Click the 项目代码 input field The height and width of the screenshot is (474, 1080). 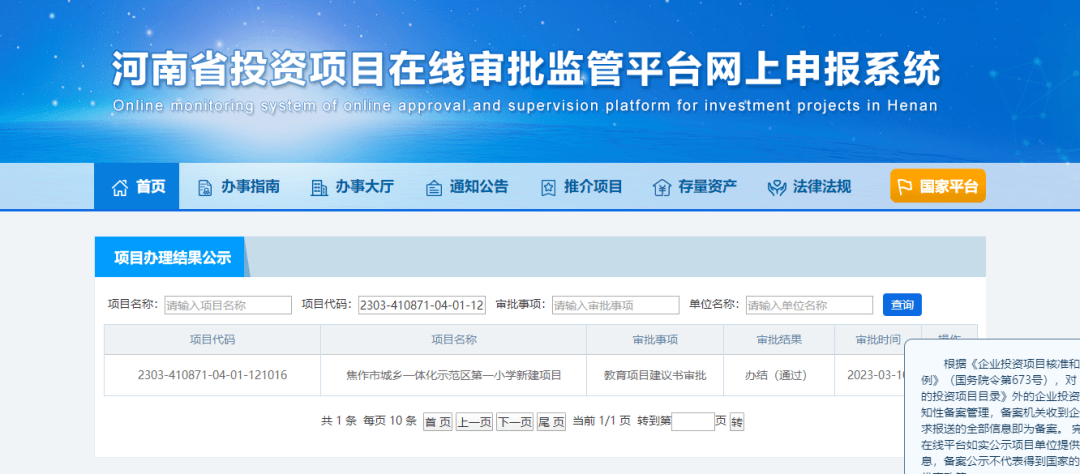(x=422, y=305)
